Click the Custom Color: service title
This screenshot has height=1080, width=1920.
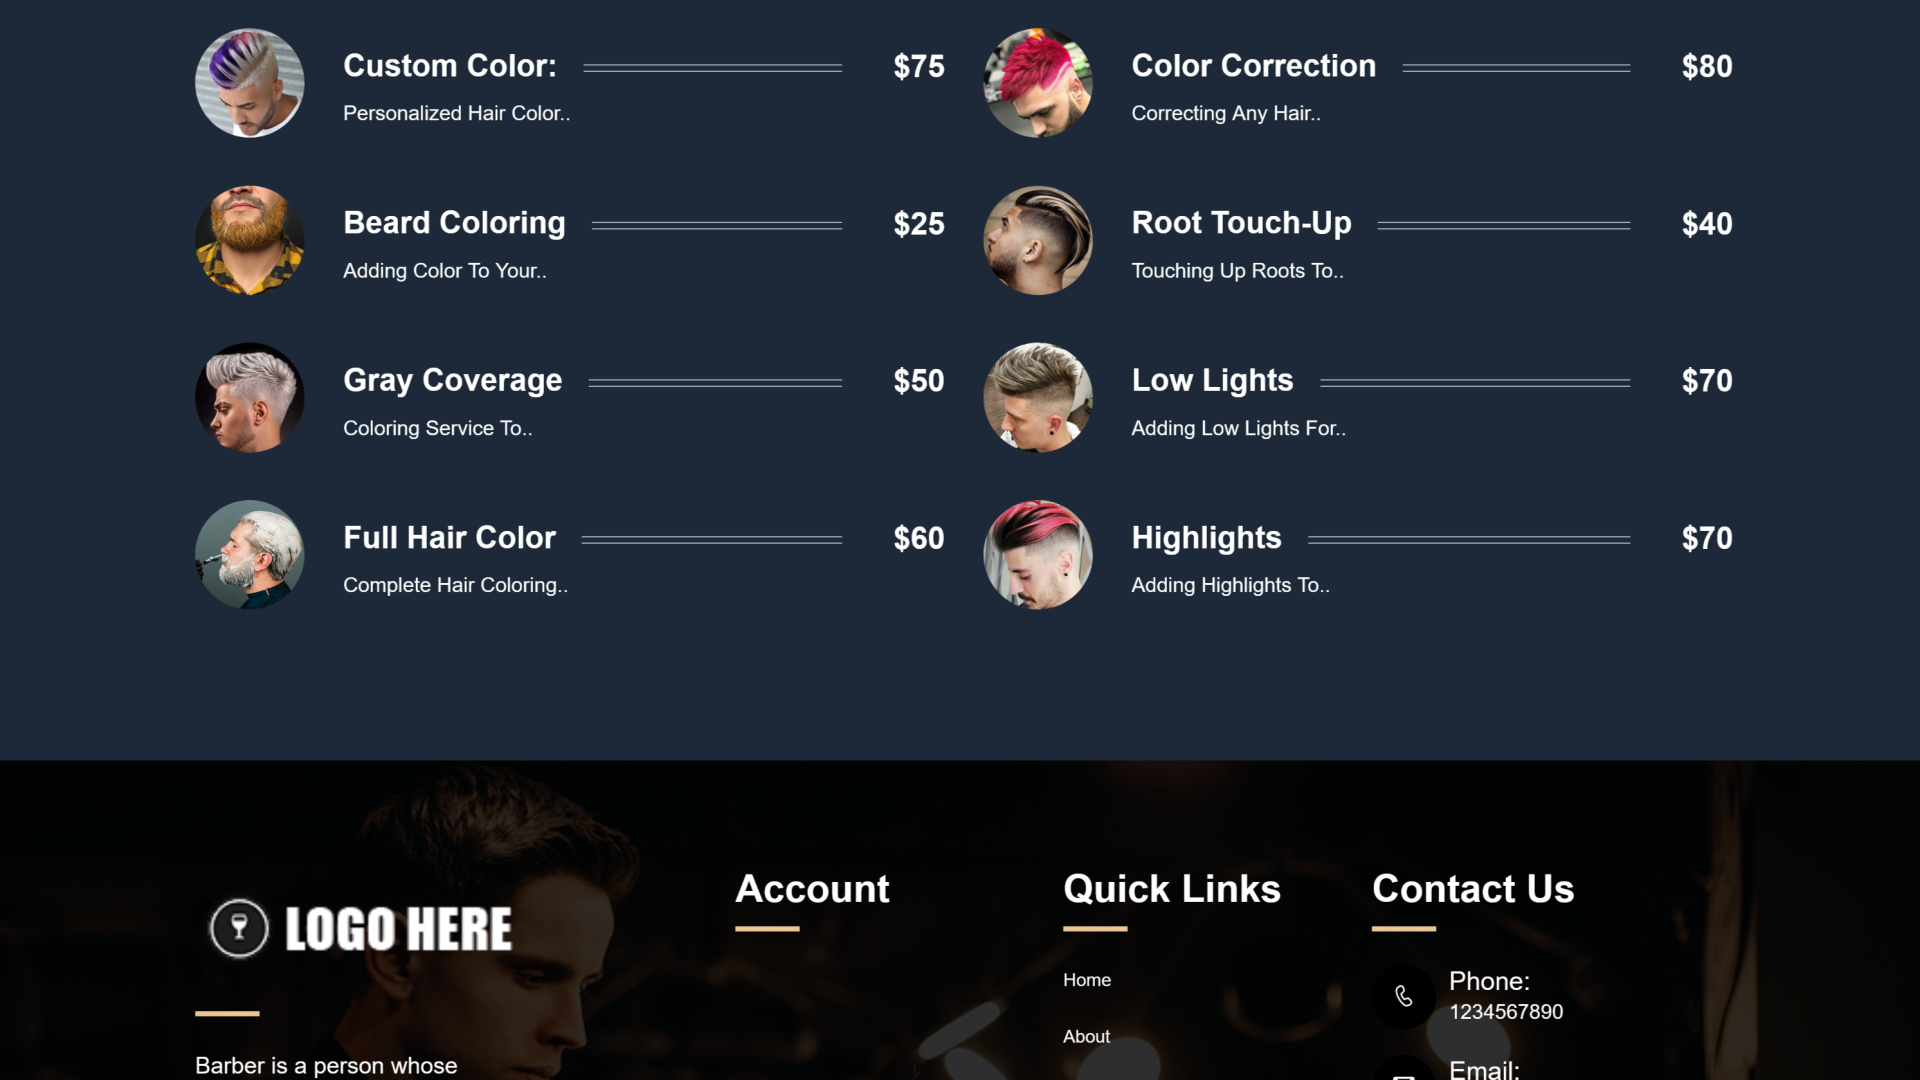(450, 66)
